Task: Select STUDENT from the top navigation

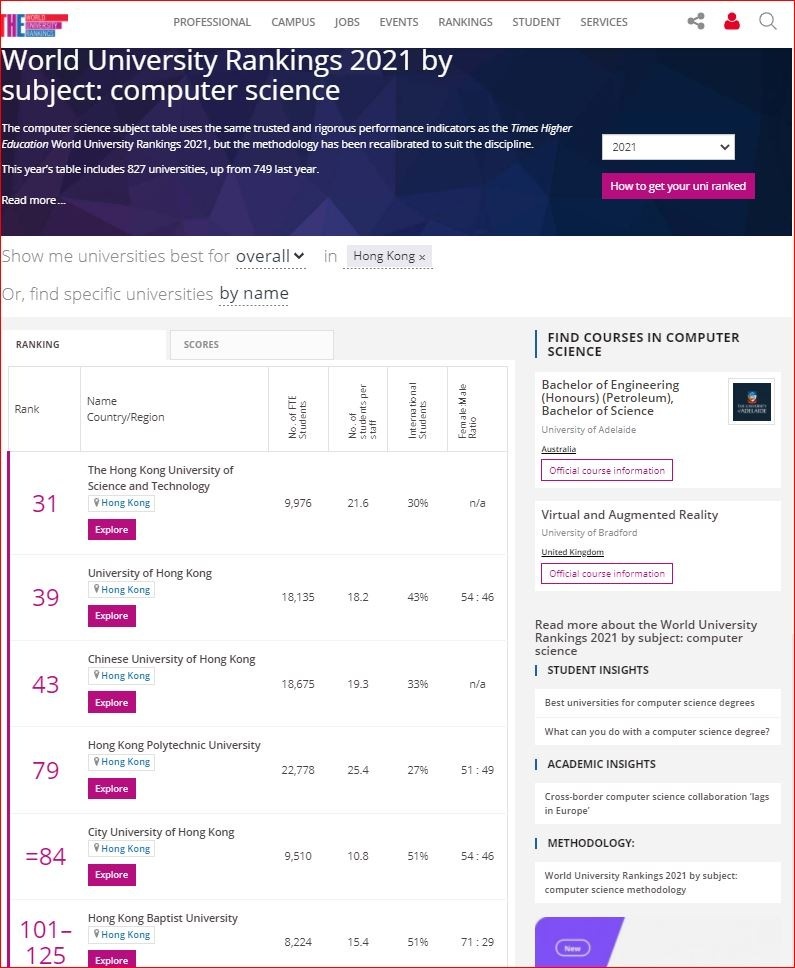Action: click(x=536, y=21)
